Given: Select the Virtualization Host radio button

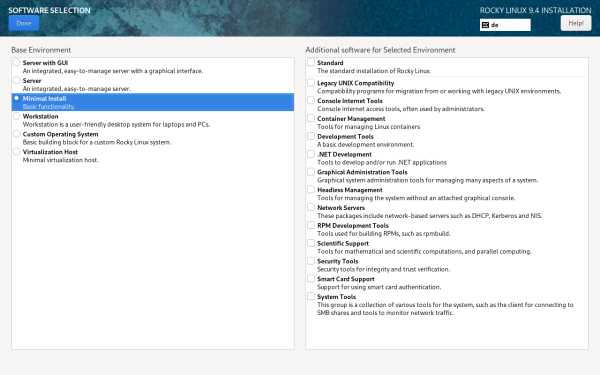Looking at the screenshot, I should point(16,152).
